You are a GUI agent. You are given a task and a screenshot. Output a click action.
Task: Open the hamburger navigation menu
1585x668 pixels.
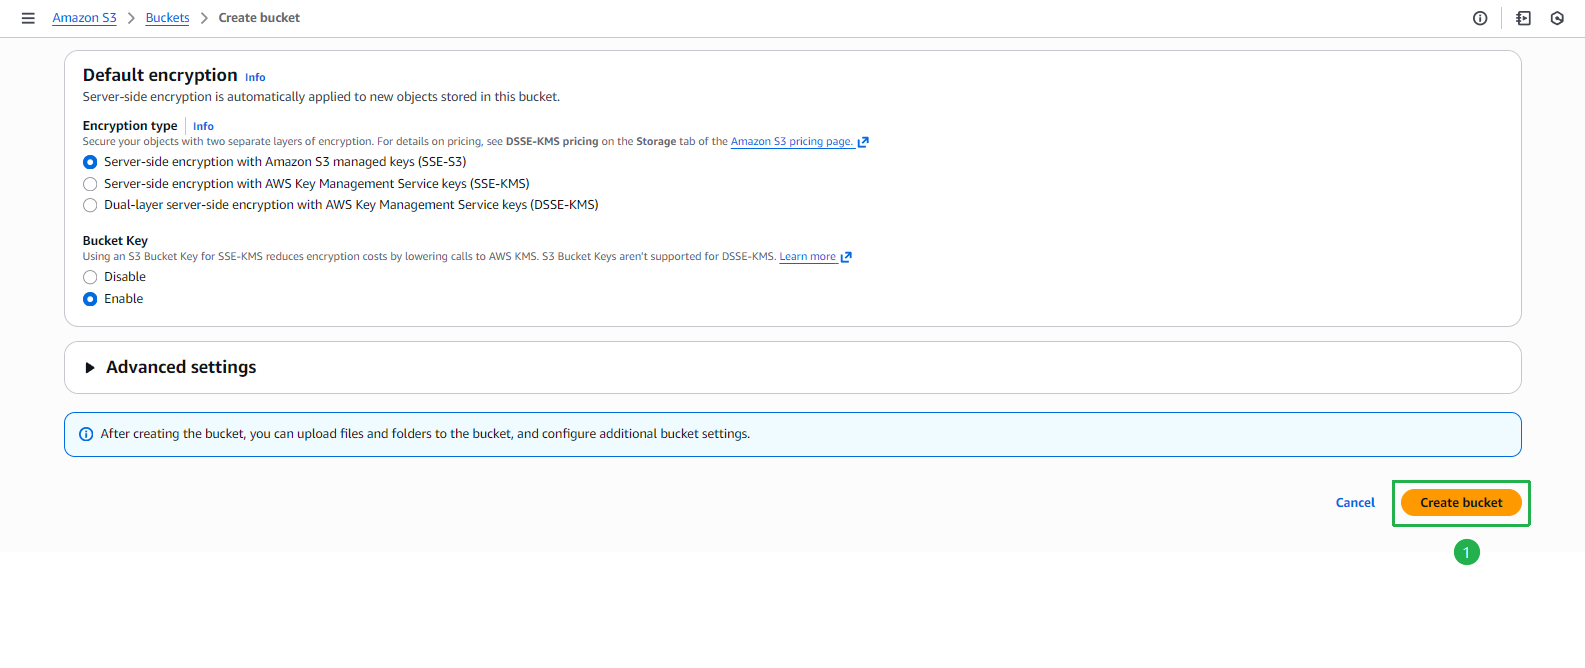tap(28, 18)
